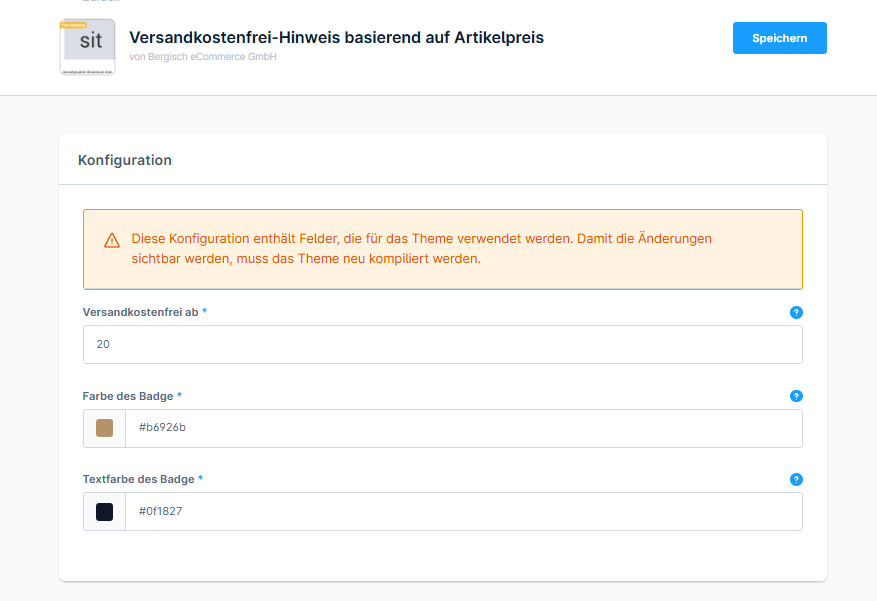Click the orange warning triangle icon
Viewport: 877px width, 601px height.
112,240
